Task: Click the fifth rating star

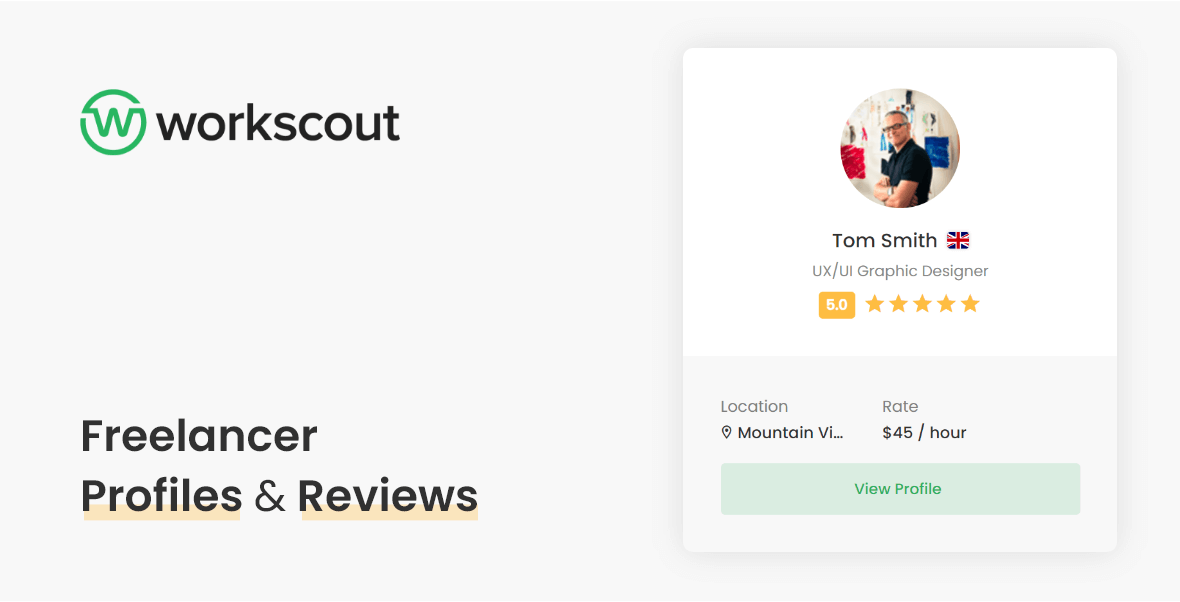Action: coord(969,303)
